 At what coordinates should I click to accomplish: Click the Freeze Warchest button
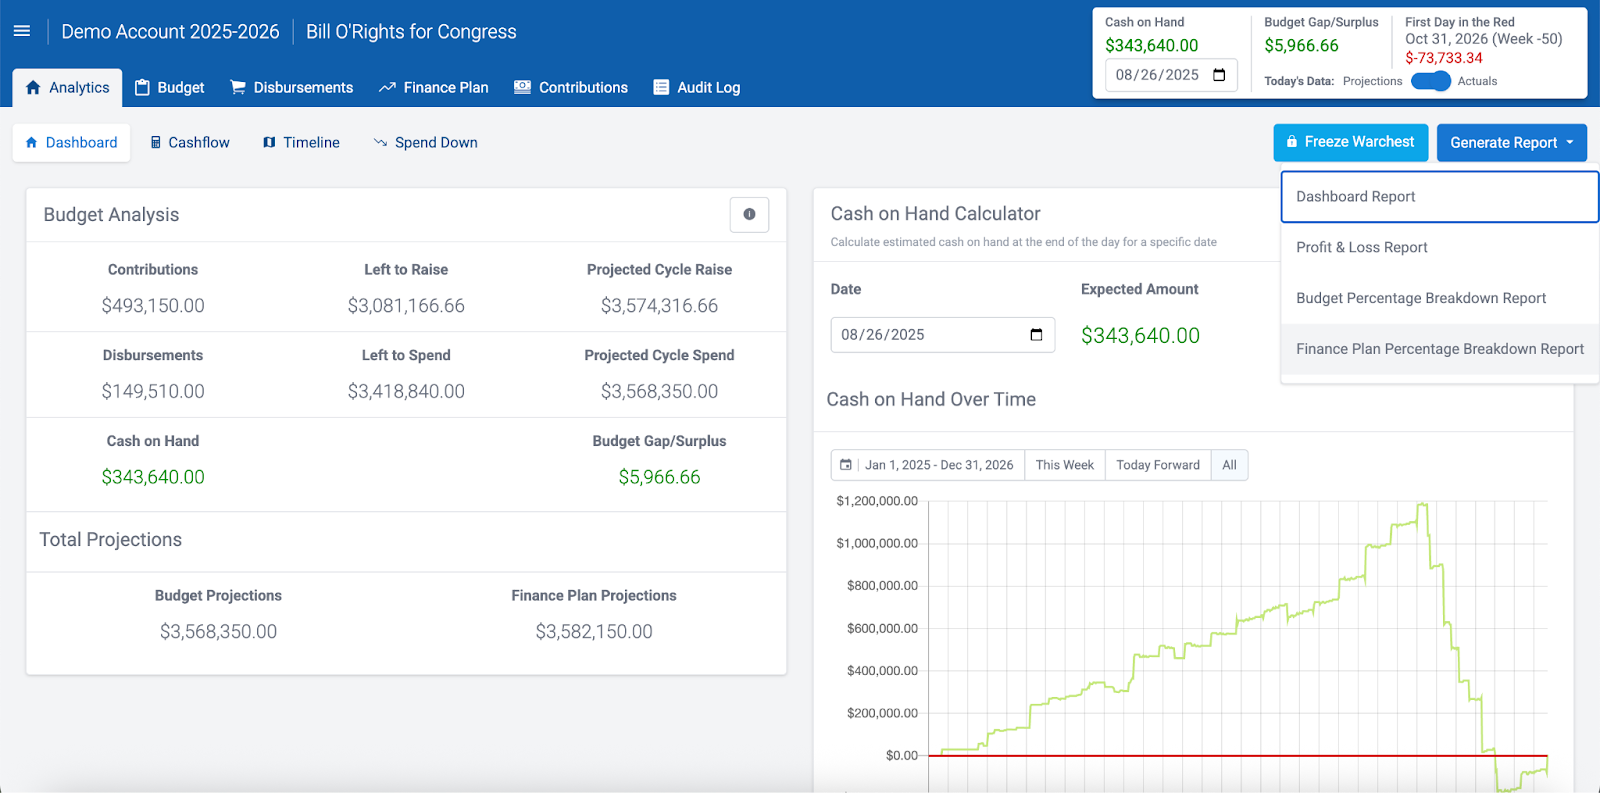[1350, 142]
